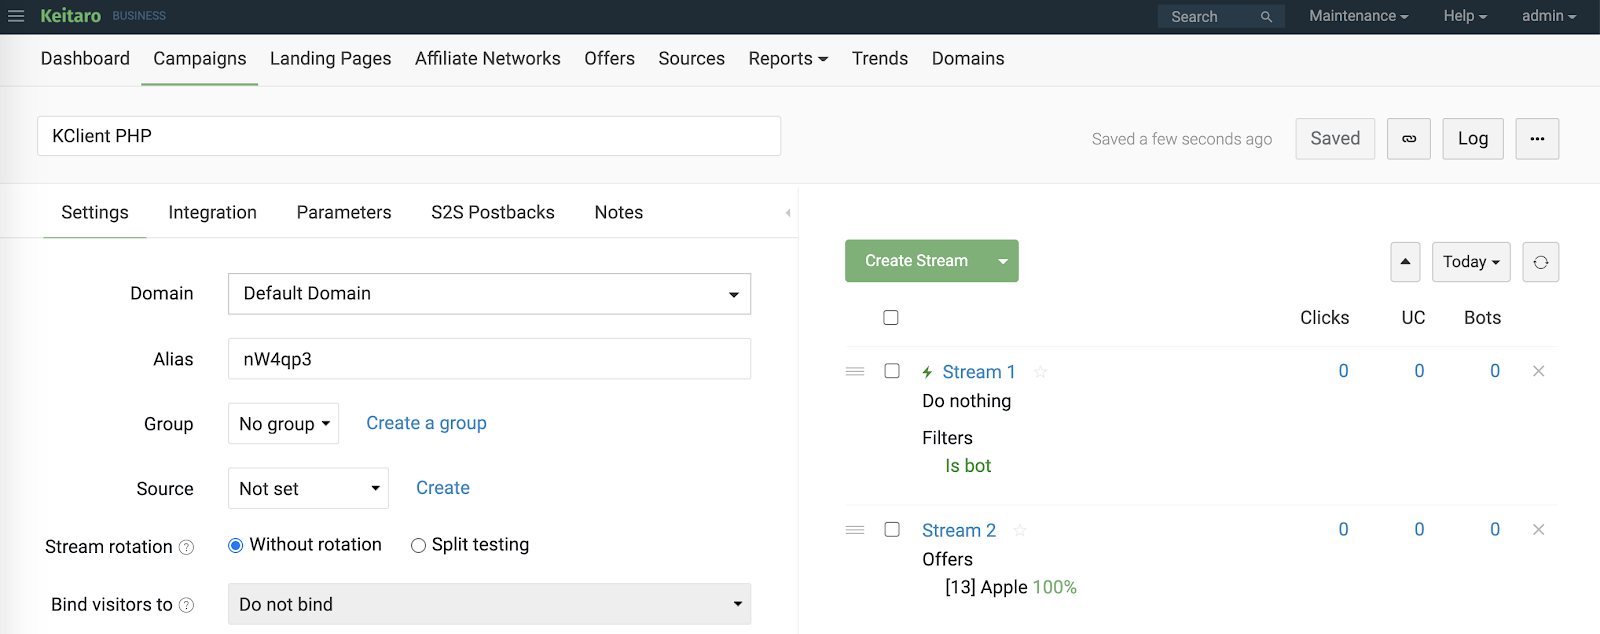Open the Domain dropdown
Viewport: 1600px width, 634px height.
[489, 294]
